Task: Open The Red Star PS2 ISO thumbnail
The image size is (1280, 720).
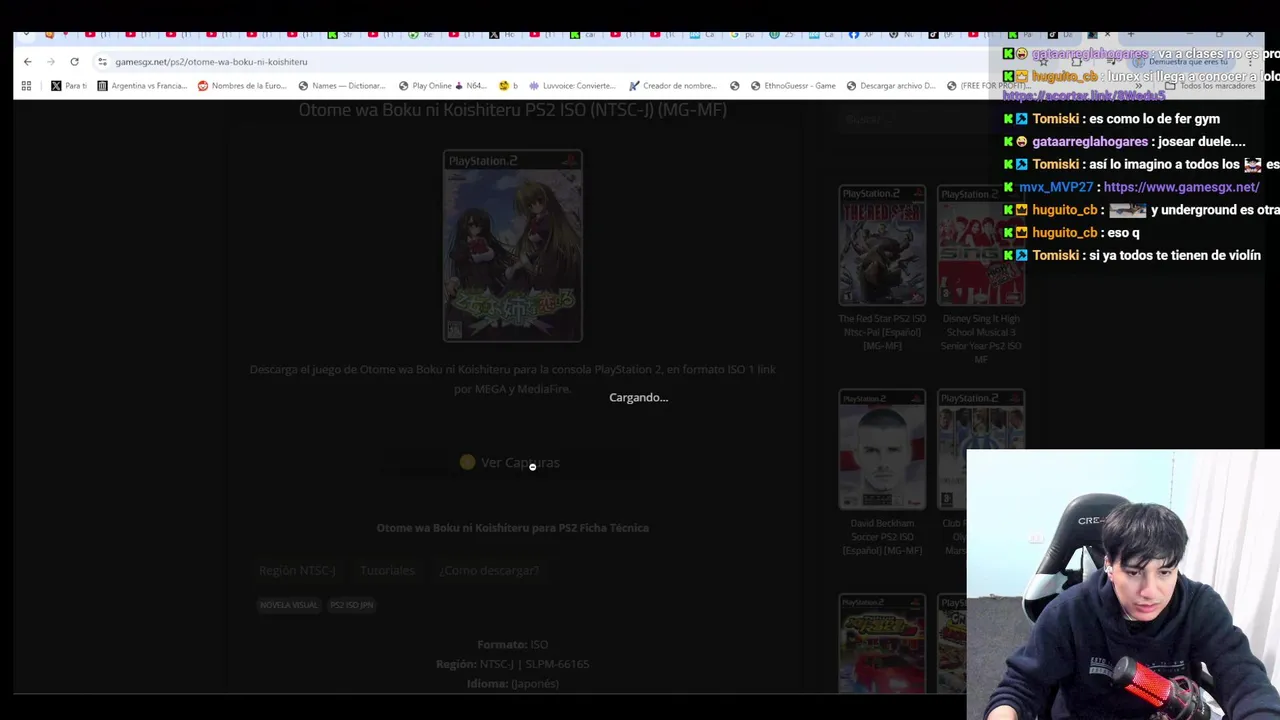Action: [882, 245]
